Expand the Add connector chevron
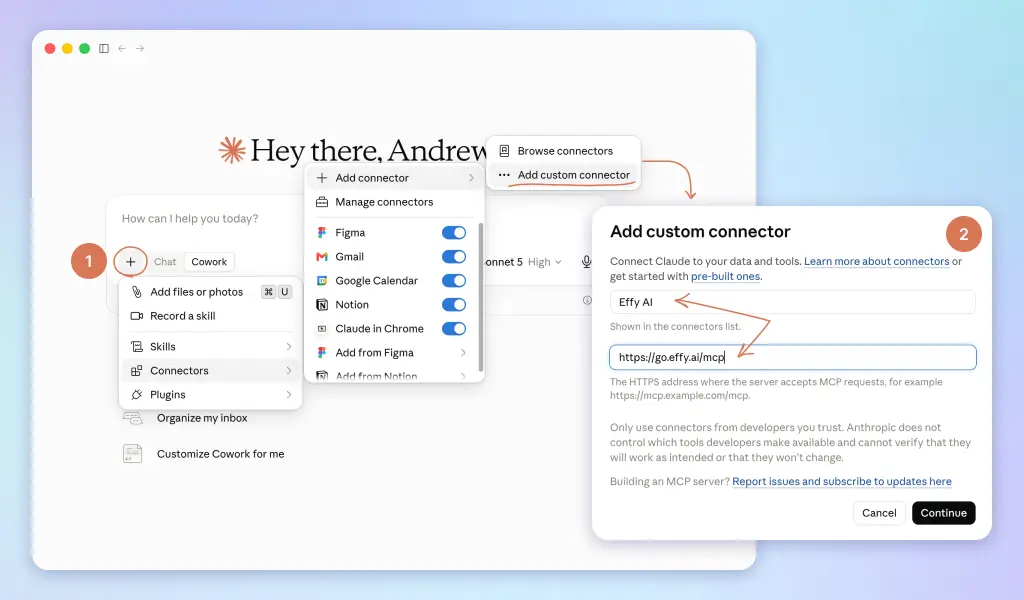The height and width of the screenshot is (600, 1024). tap(472, 178)
